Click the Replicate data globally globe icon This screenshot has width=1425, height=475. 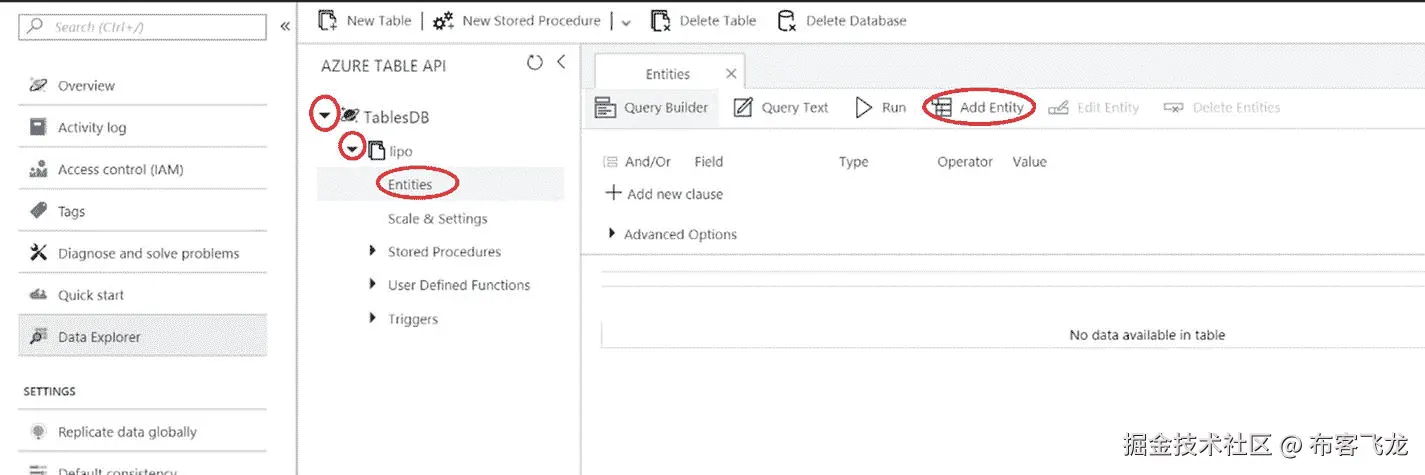click(x=38, y=432)
